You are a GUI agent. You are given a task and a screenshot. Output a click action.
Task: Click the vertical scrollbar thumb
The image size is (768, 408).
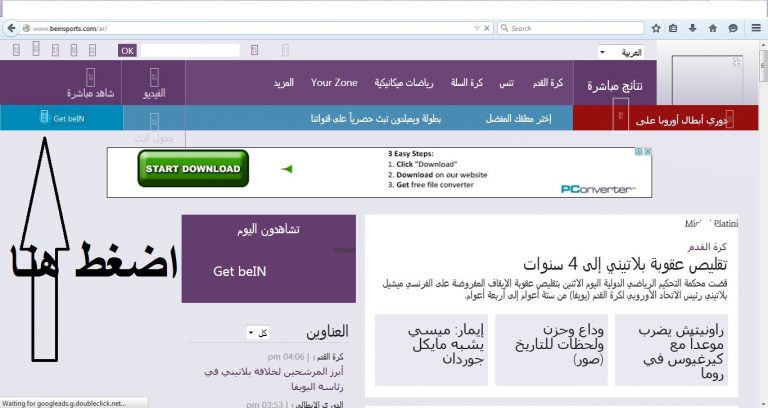point(764,65)
